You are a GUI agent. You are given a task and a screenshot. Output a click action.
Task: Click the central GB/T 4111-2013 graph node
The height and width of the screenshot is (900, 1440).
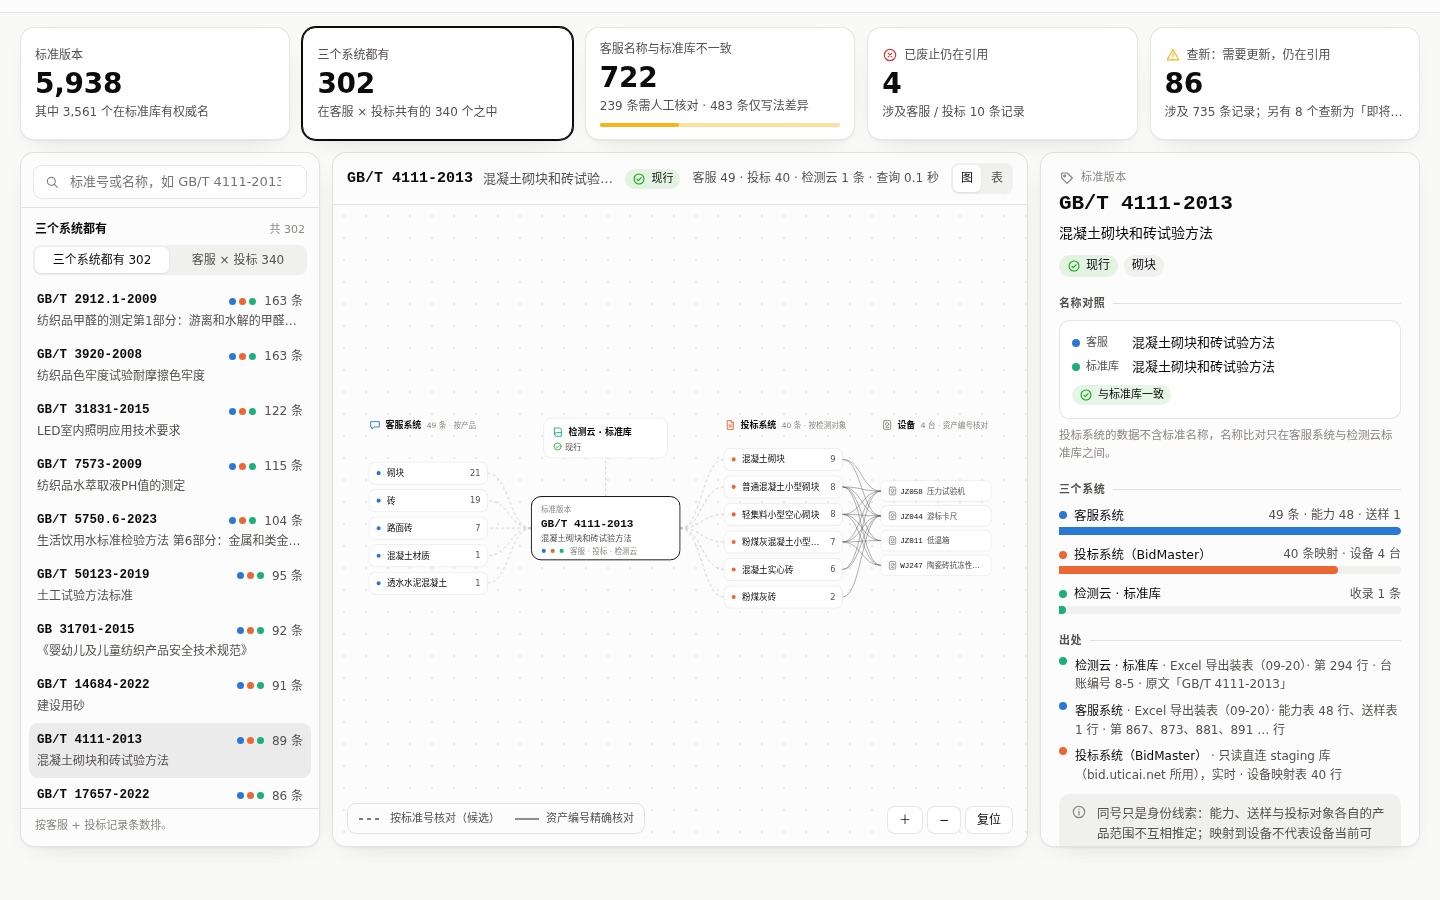point(606,529)
